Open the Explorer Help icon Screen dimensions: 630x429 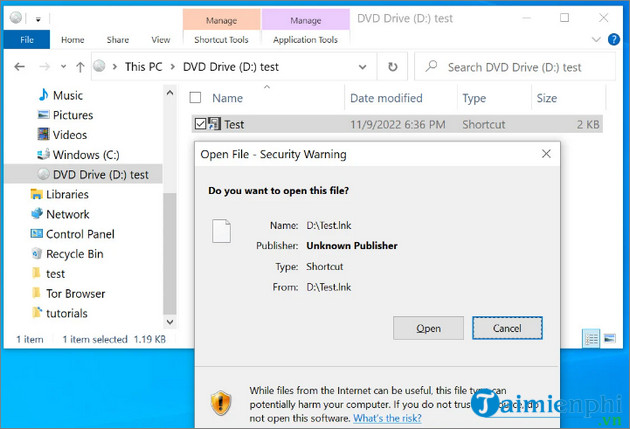click(614, 39)
